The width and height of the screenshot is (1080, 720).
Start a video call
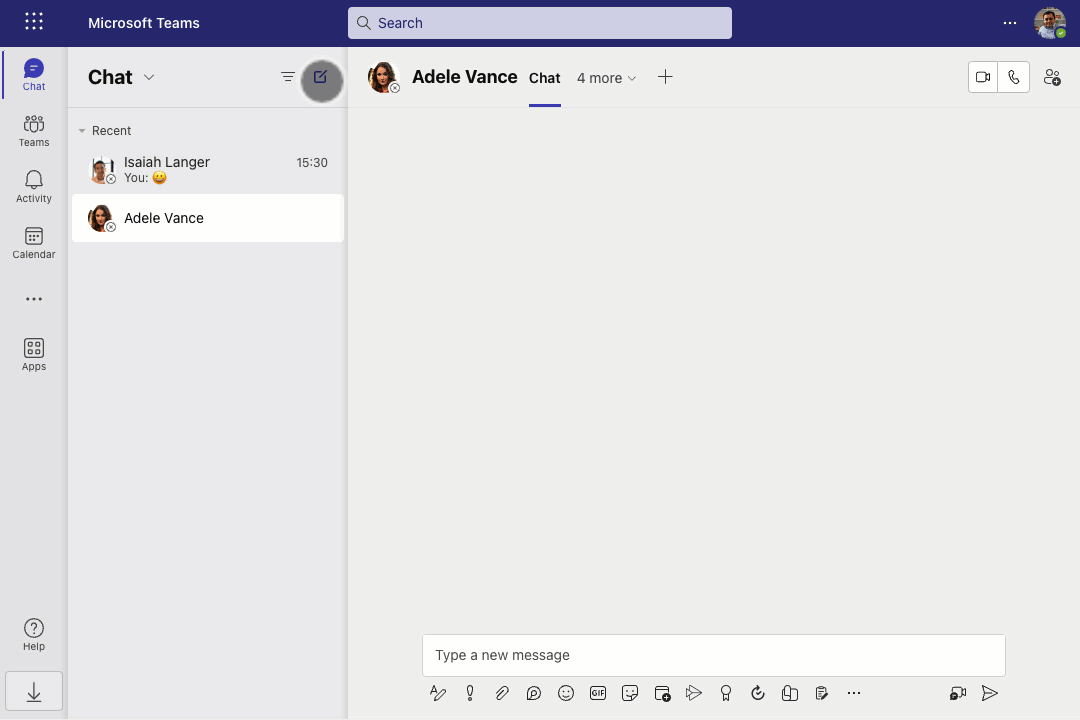(983, 77)
